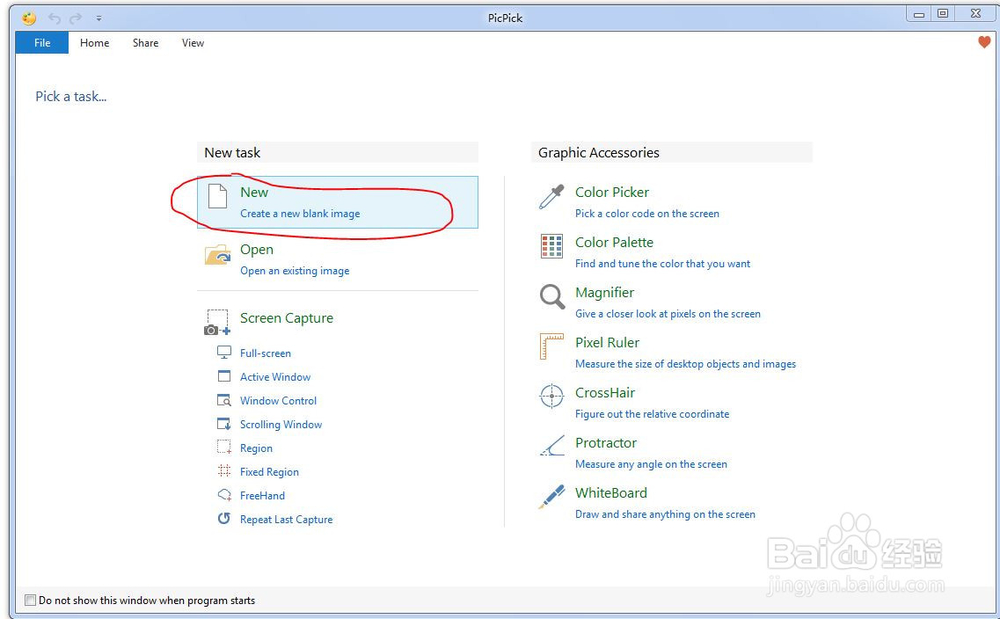Click 'Open an existing image' text

click(295, 271)
